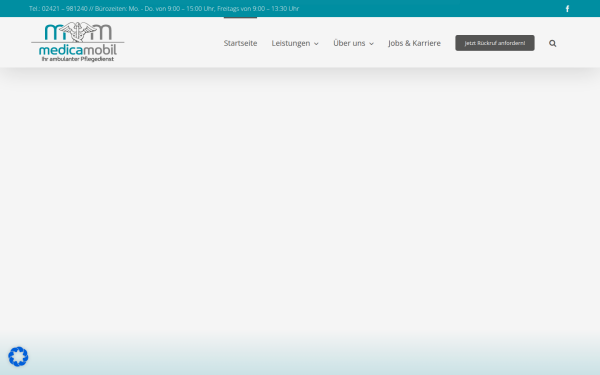Expand Über uns dropdown chevron
The image size is (600, 375).
371,44
